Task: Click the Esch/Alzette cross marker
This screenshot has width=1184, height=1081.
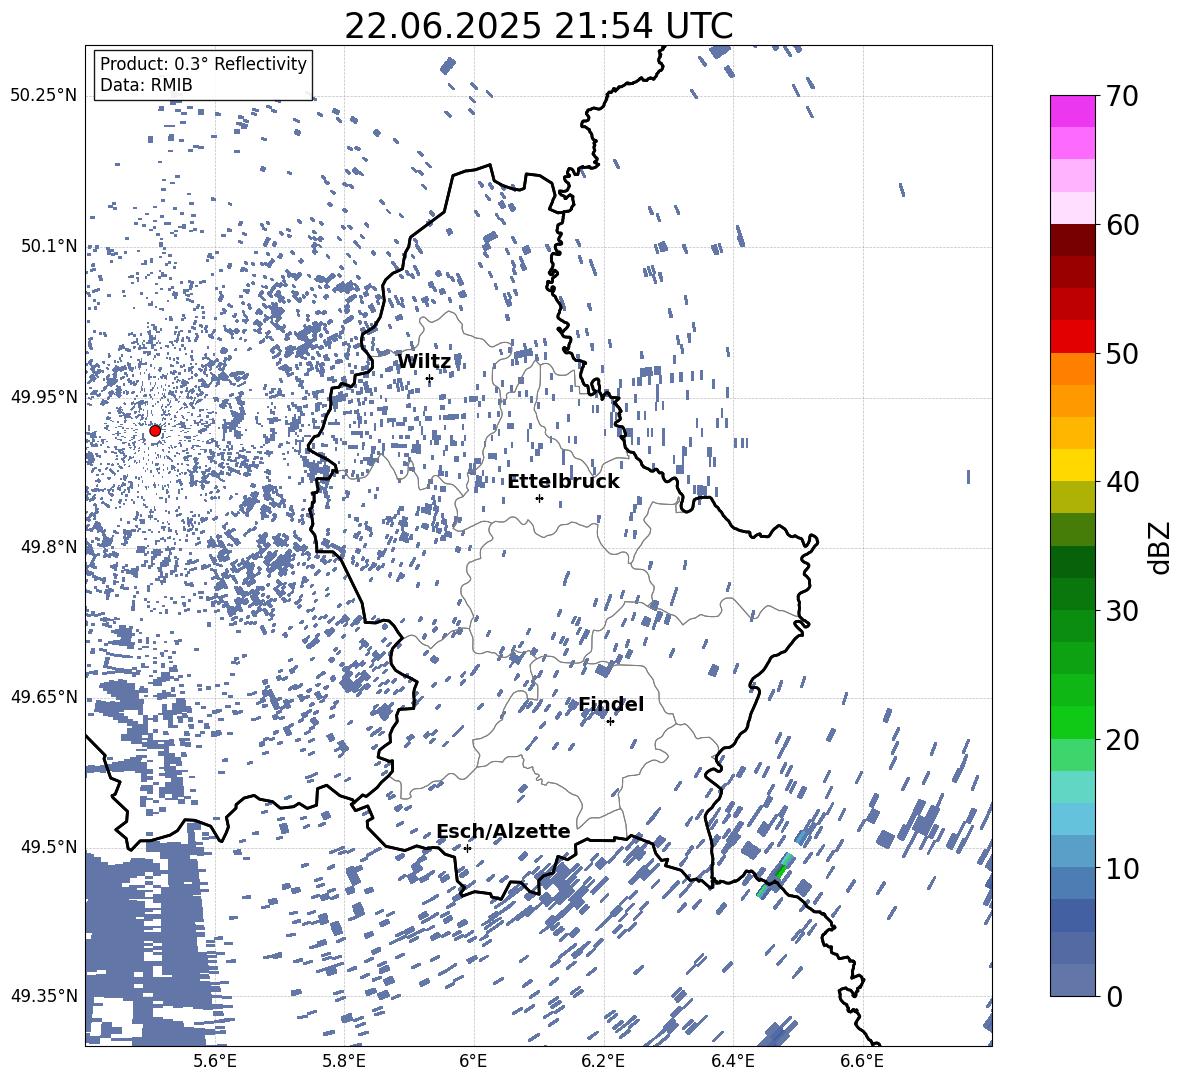Action: point(467,848)
